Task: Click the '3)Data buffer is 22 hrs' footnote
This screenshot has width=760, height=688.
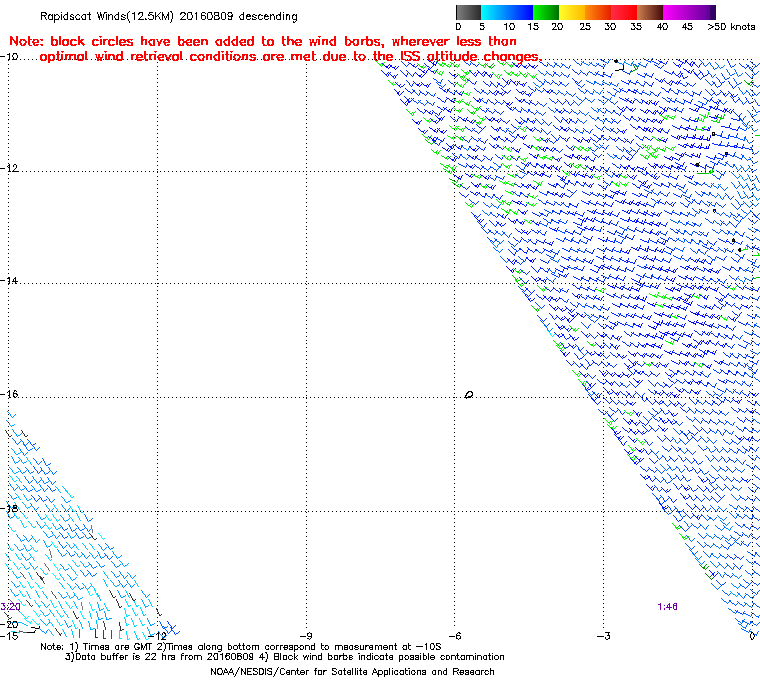Action: (285, 657)
